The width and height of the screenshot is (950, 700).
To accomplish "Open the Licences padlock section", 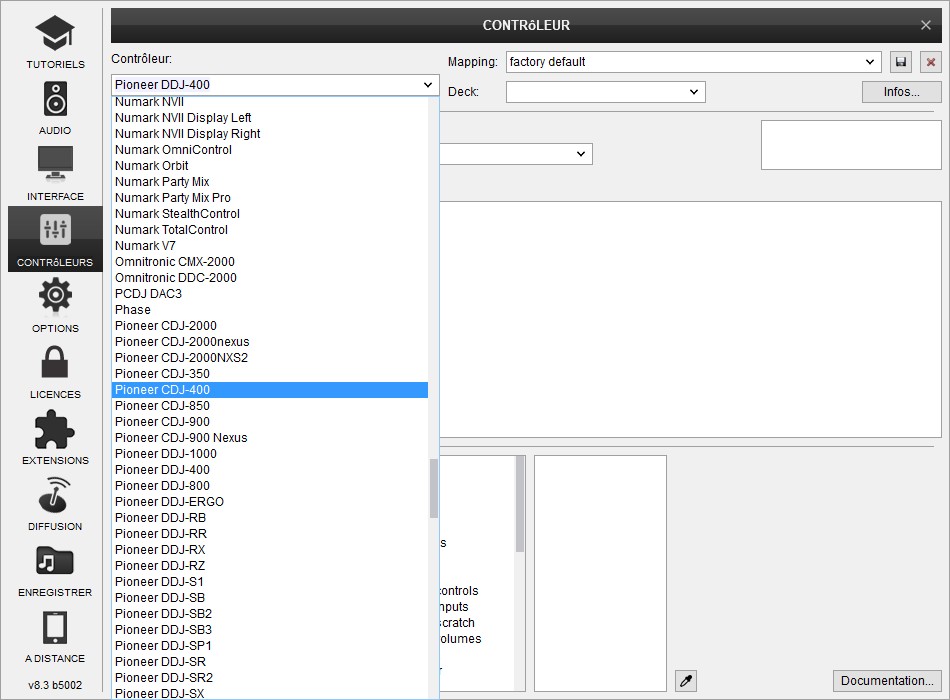I will pyautogui.click(x=55, y=372).
